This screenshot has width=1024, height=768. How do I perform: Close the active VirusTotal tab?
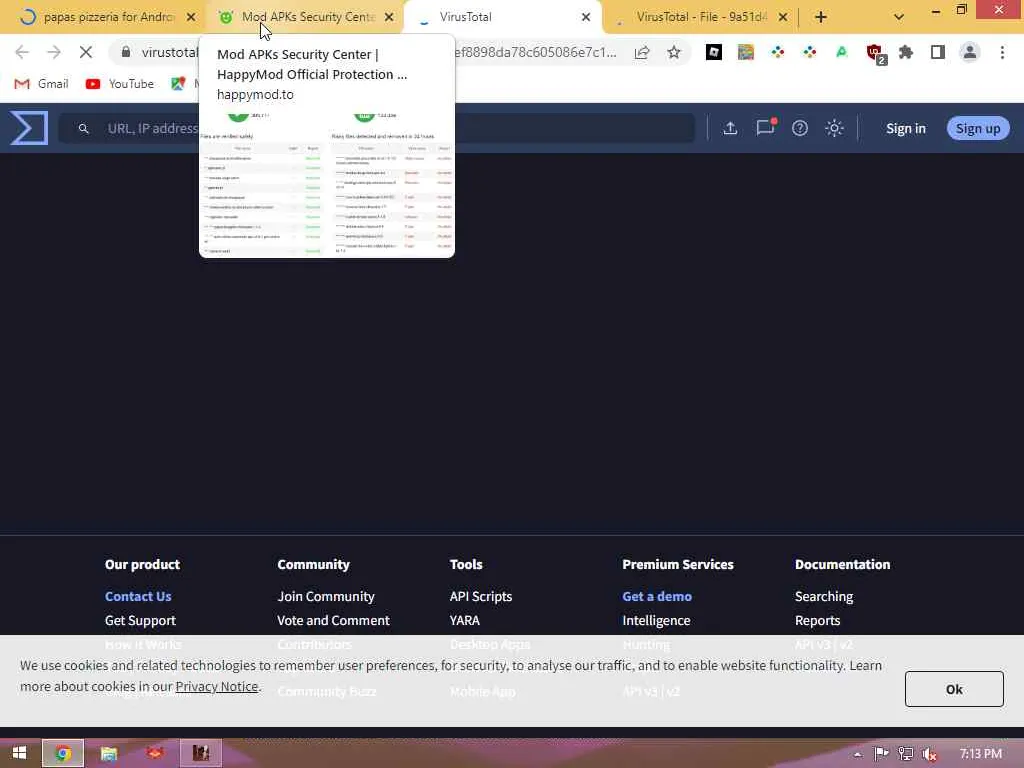(x=586, y=17)
